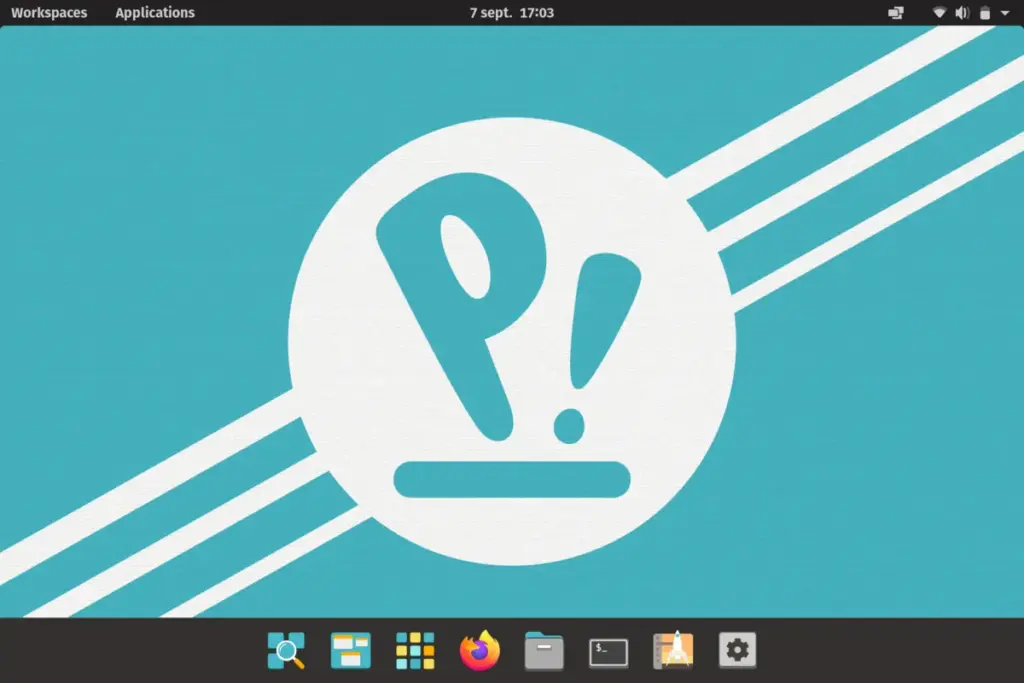Open the Workspaces overview icon in dock
This screenshot has width=1024, height=683.
pos(351,651)
